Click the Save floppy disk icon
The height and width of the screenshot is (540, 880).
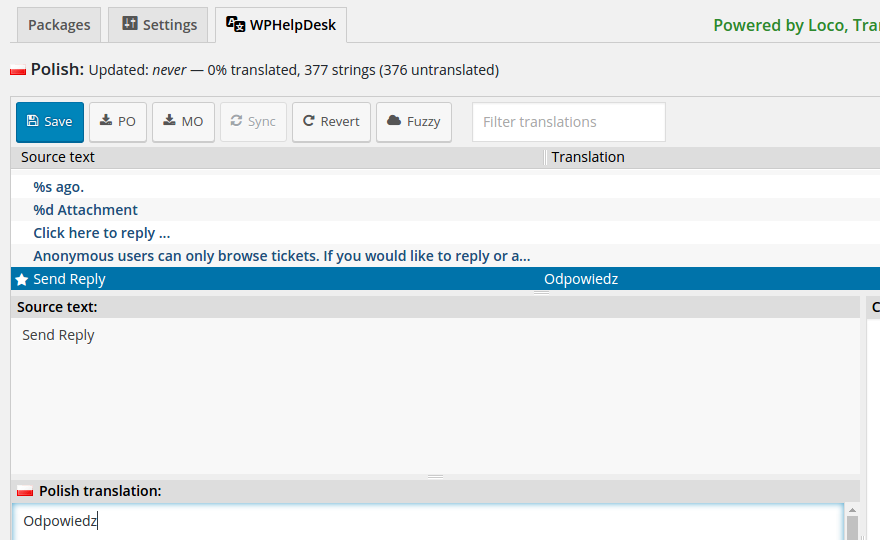[33, 121]
